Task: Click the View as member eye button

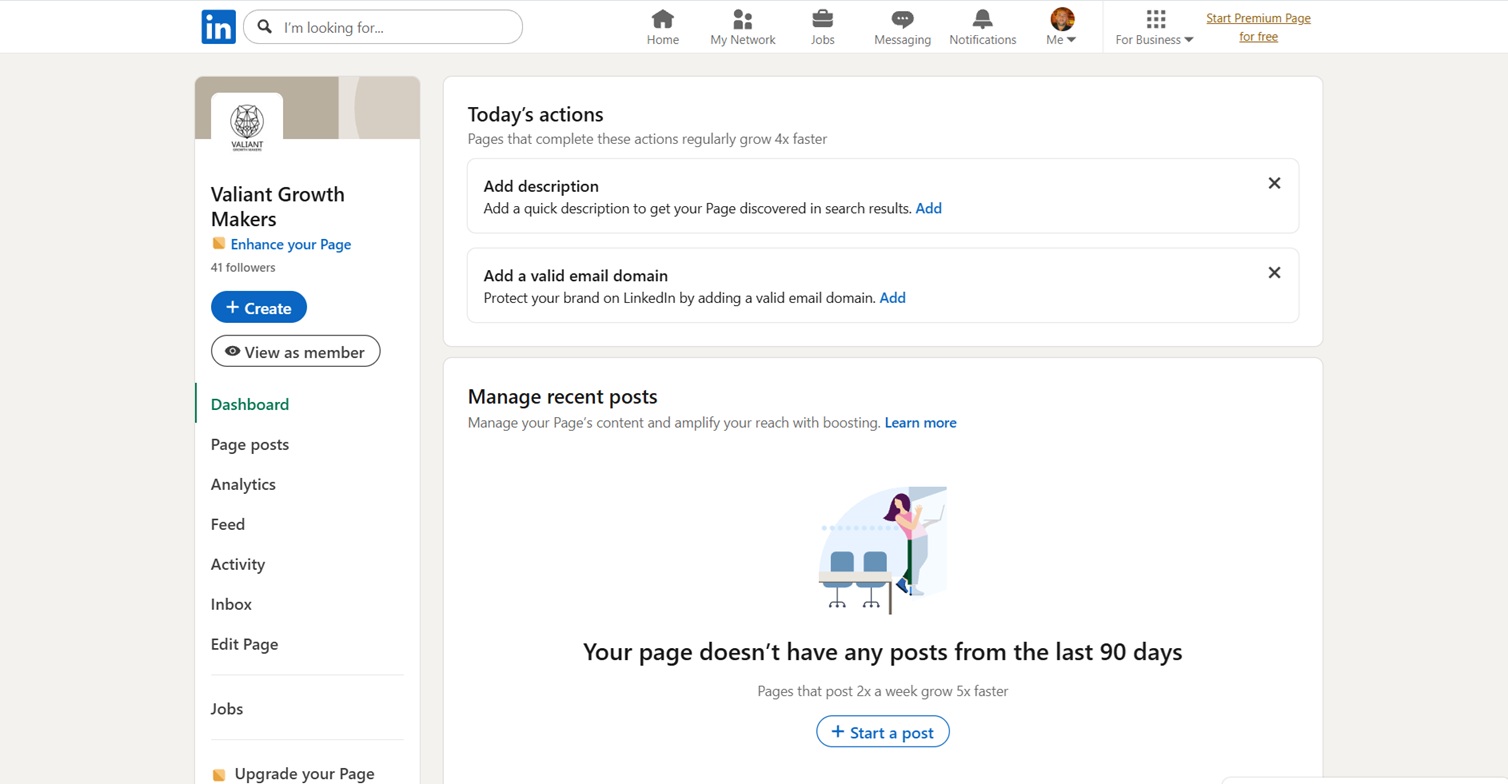Action: tap(295, 351)
